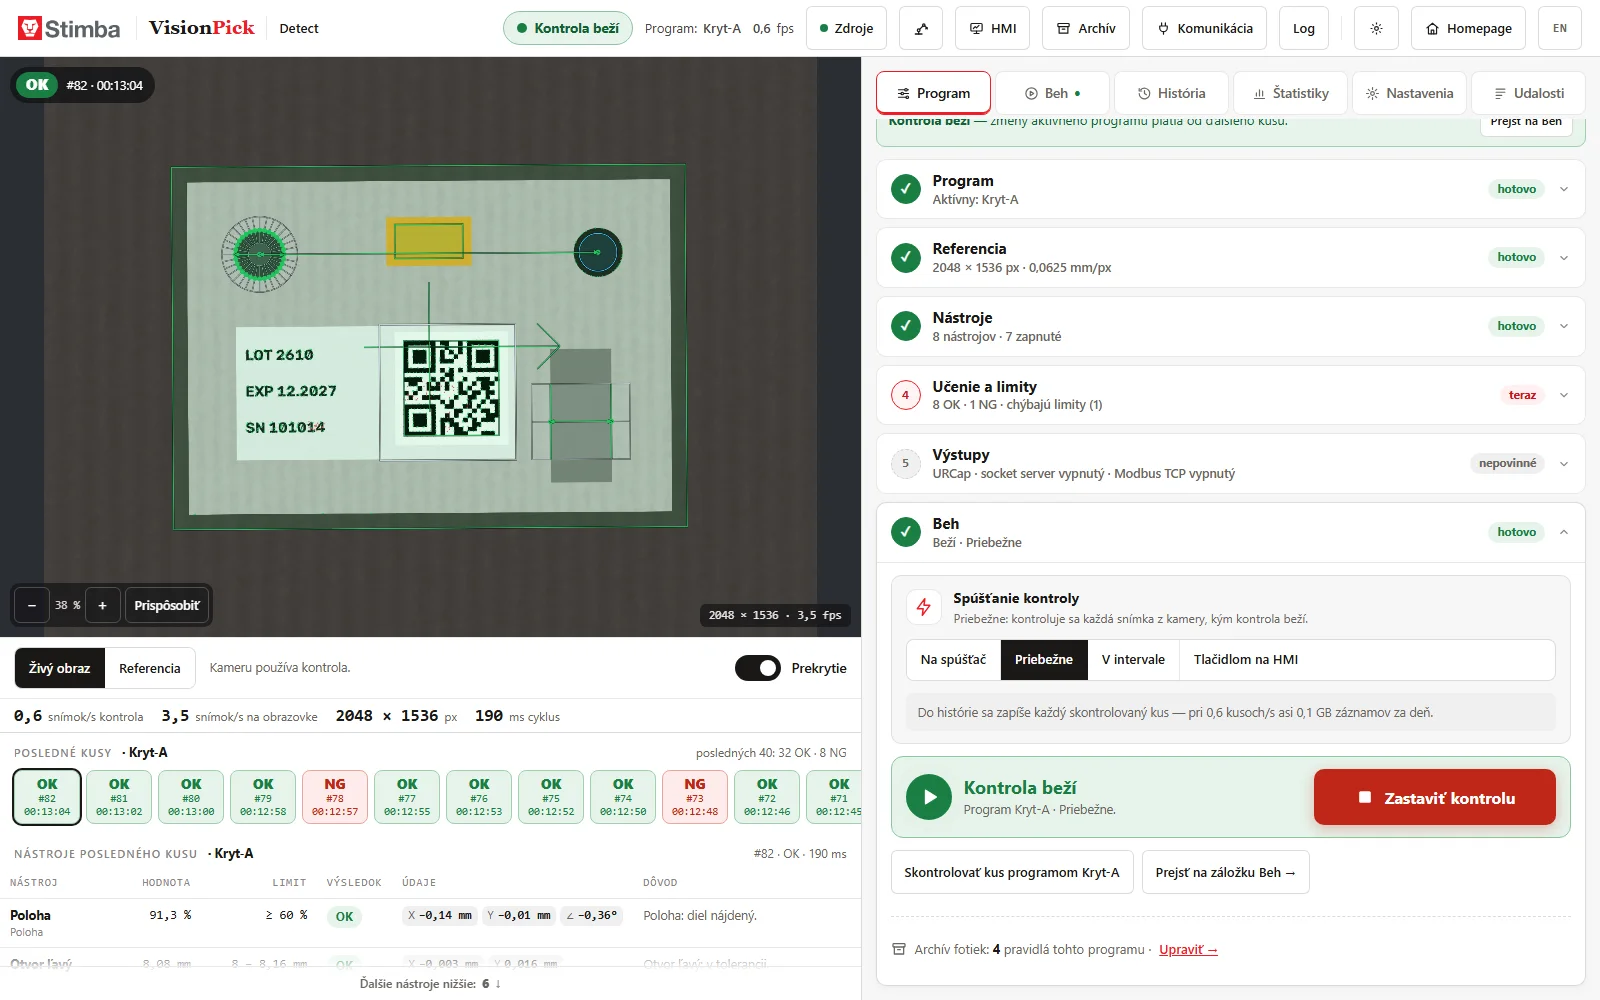Click the lightning icon in Spúšťanie kontroly

(x=924, y=607)
